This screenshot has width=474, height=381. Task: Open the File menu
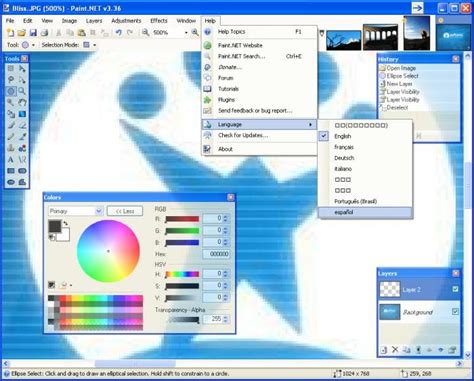pos(10,21)
